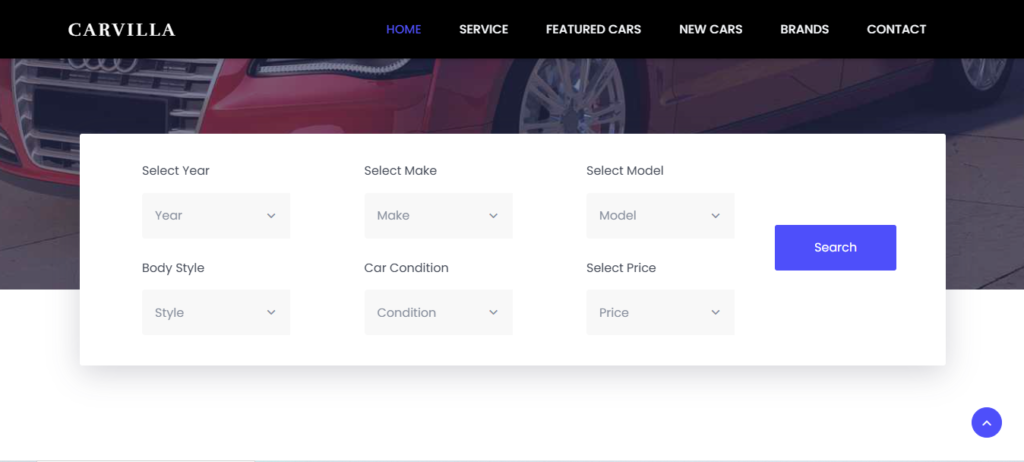This screenshot has width=1024, height=462.
Task: Expand the Year dropdown
Action: pos(215,216)
